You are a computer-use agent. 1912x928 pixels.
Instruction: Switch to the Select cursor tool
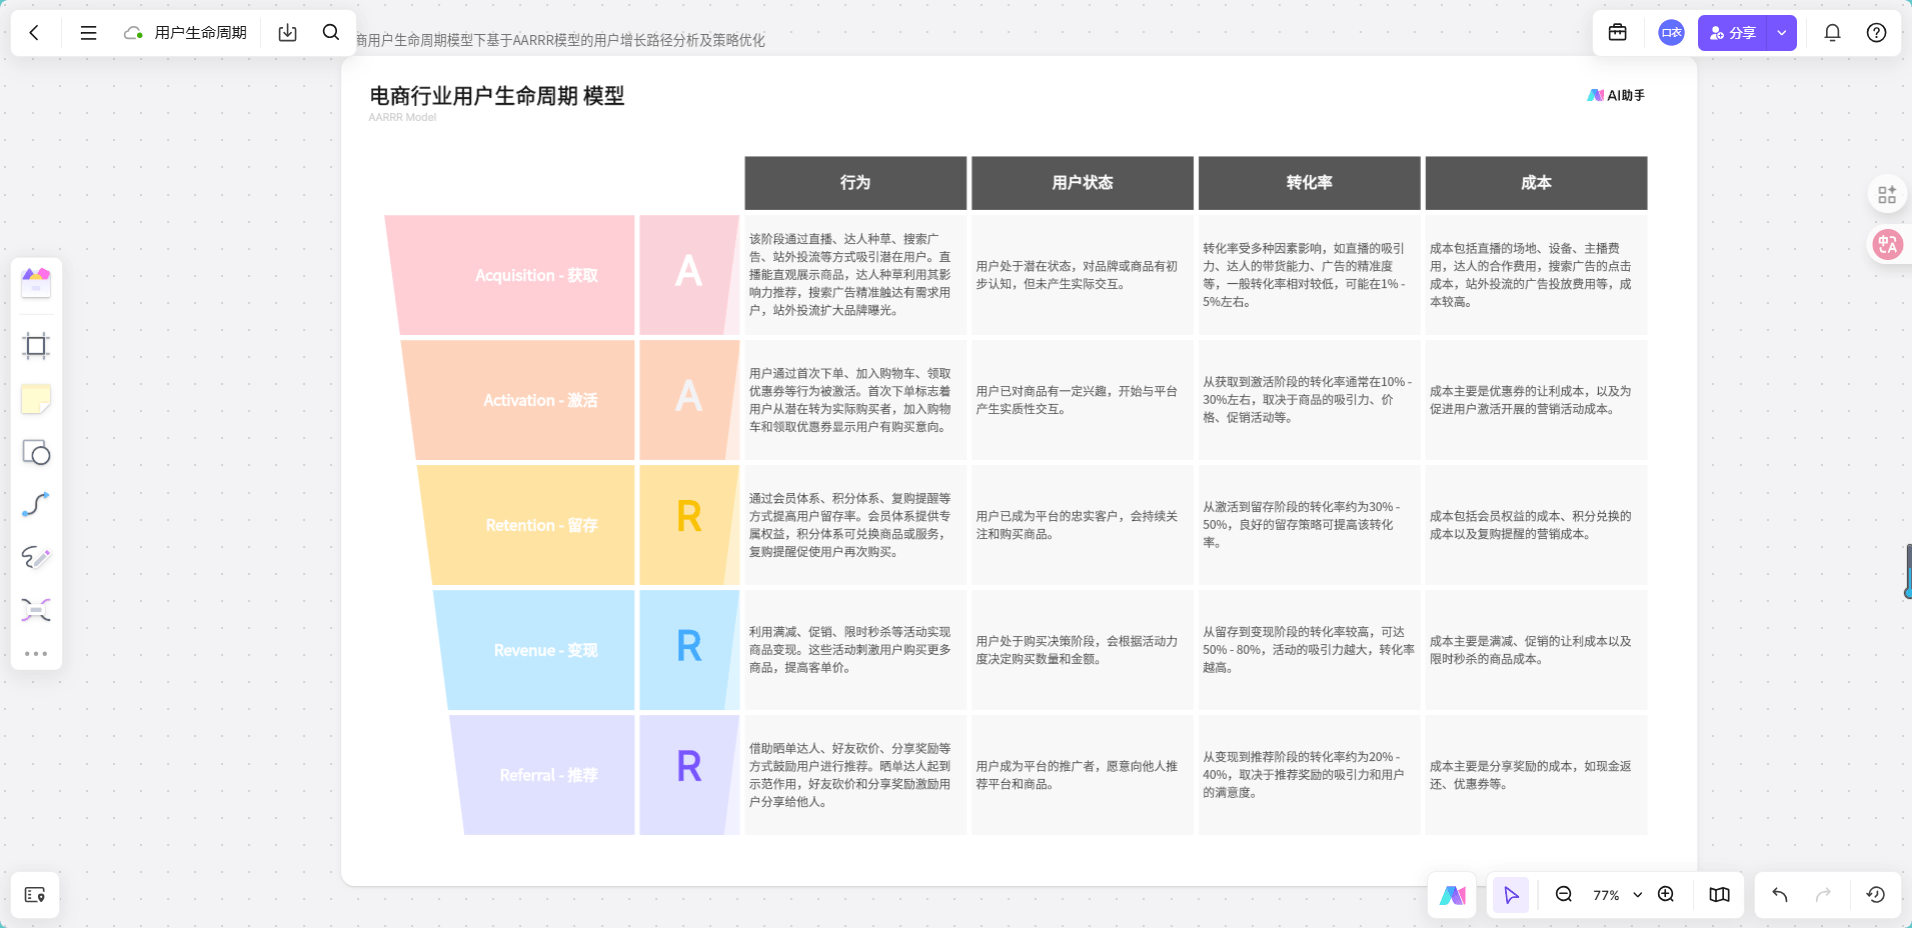1511,895
